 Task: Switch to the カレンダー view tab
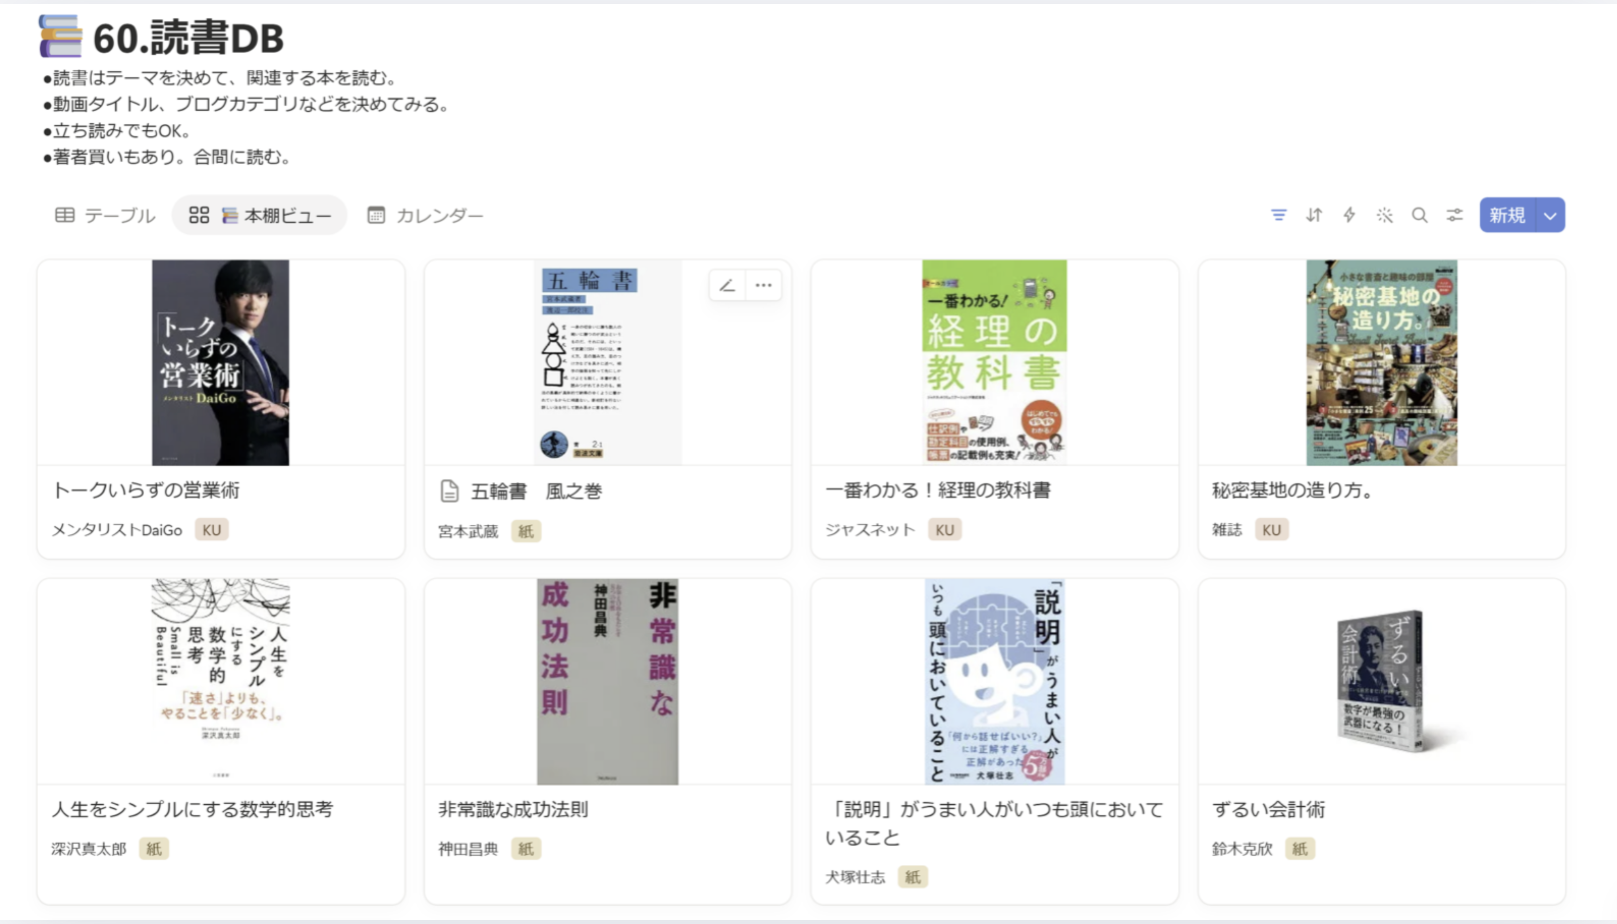[x=425, y=215]
